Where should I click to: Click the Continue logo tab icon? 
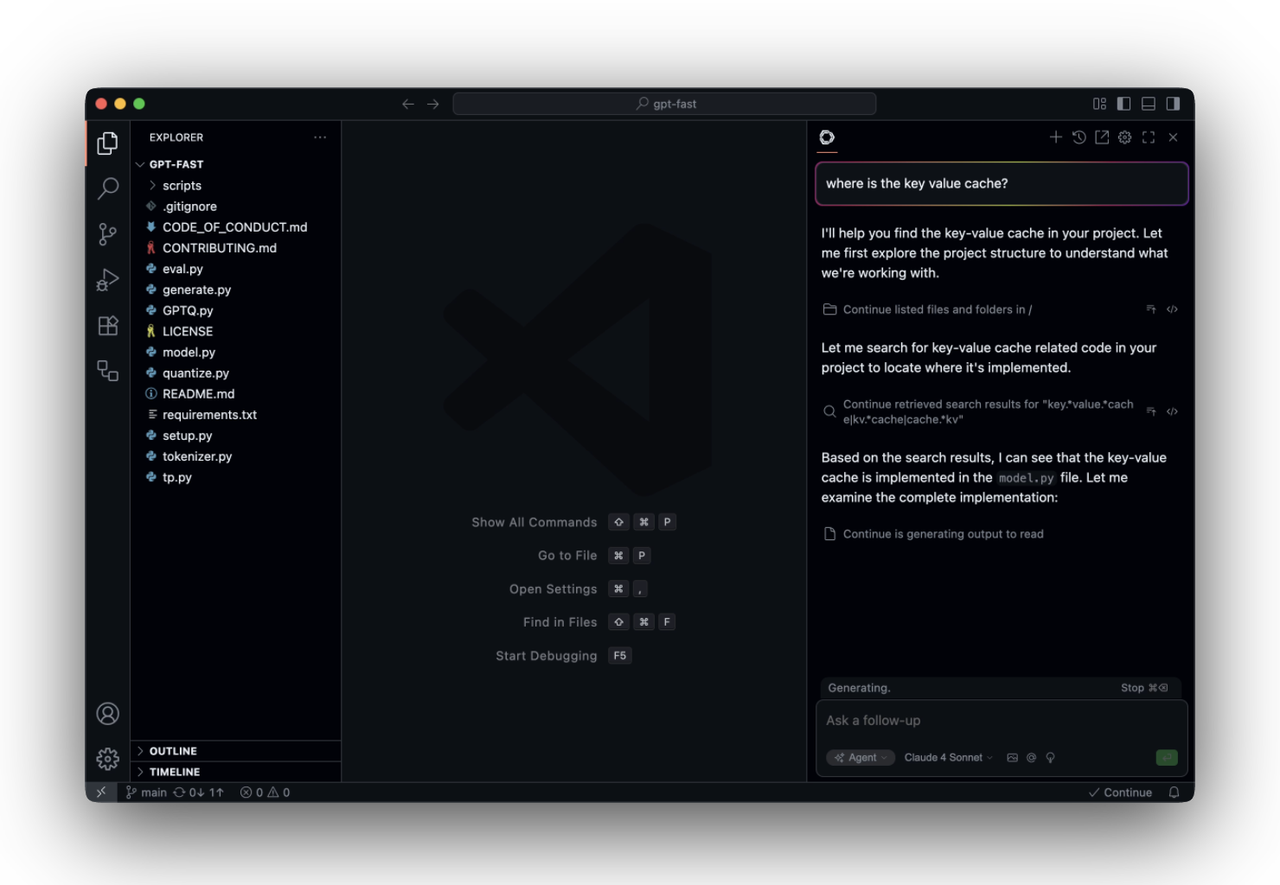tap(827, 138)
